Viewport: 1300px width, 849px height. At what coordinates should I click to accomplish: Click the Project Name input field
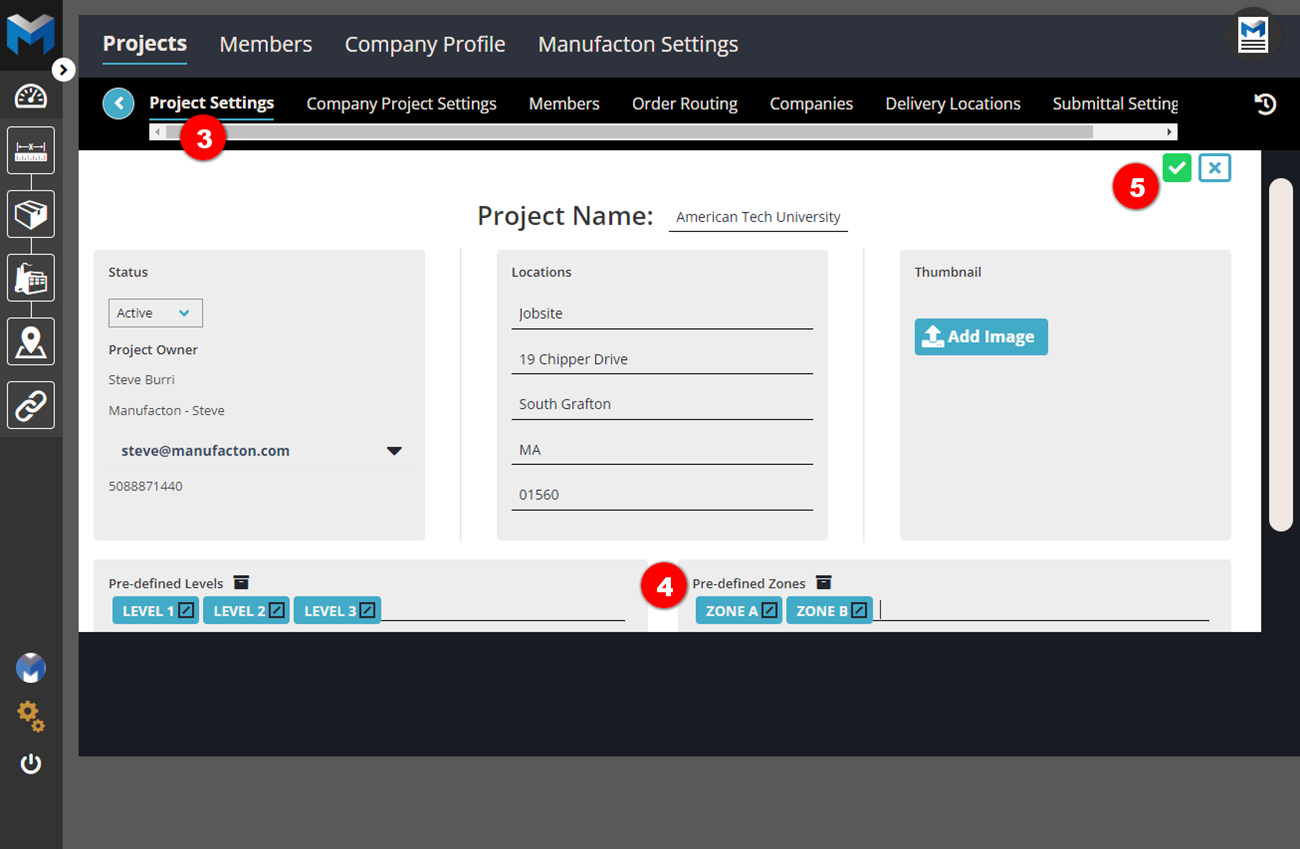(x=757, y=217)
